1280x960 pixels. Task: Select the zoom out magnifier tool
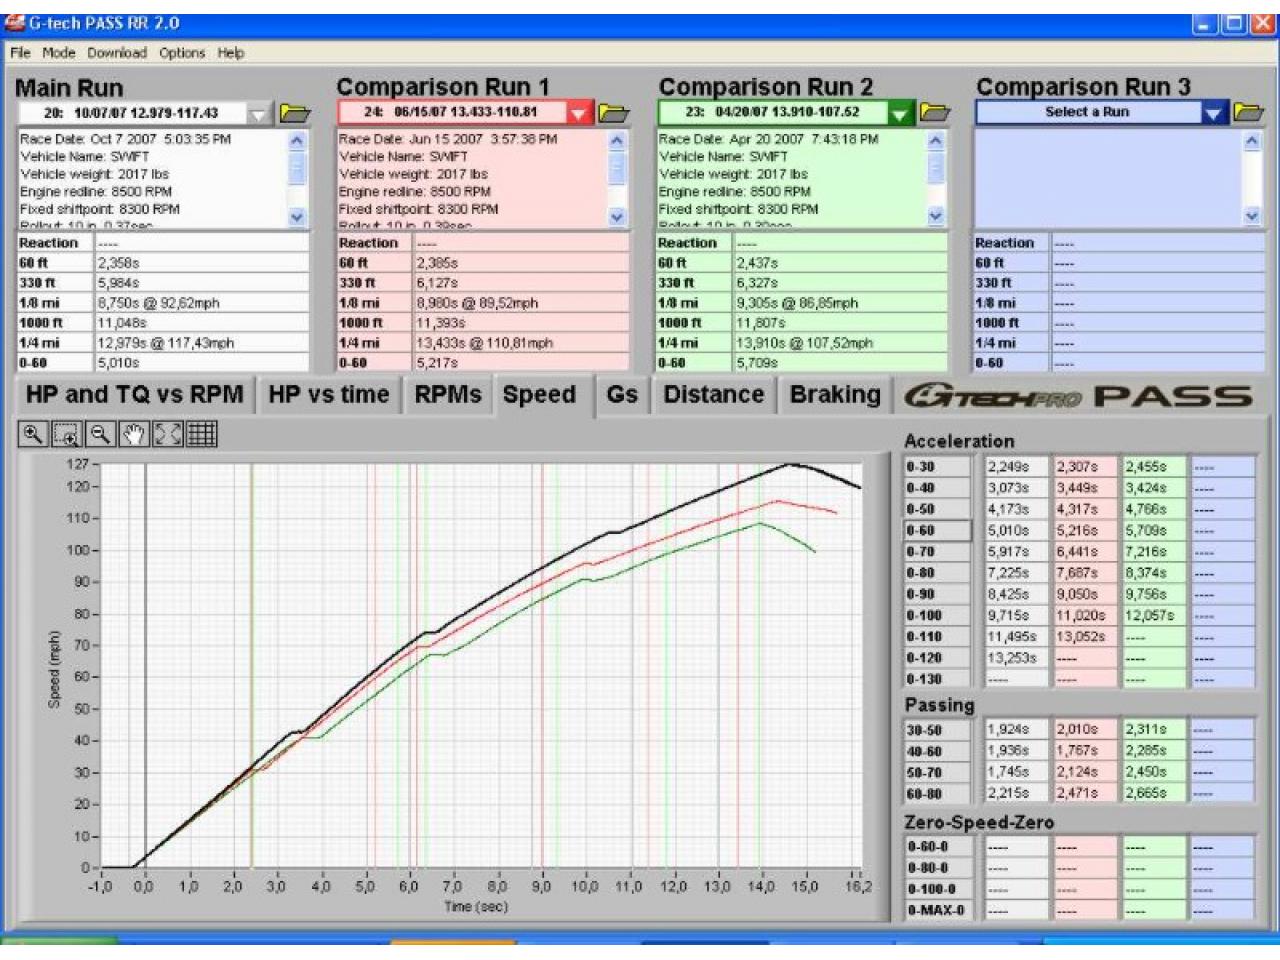tap(100, 434)
